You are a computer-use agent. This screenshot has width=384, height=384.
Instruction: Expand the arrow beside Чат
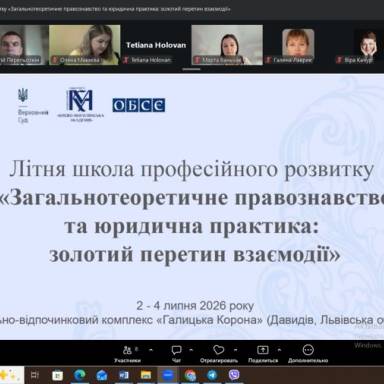191,350
